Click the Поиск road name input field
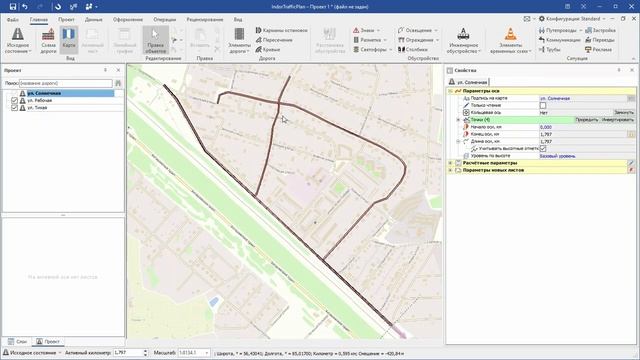Viewport: 640px width, 360px height. 65,83
